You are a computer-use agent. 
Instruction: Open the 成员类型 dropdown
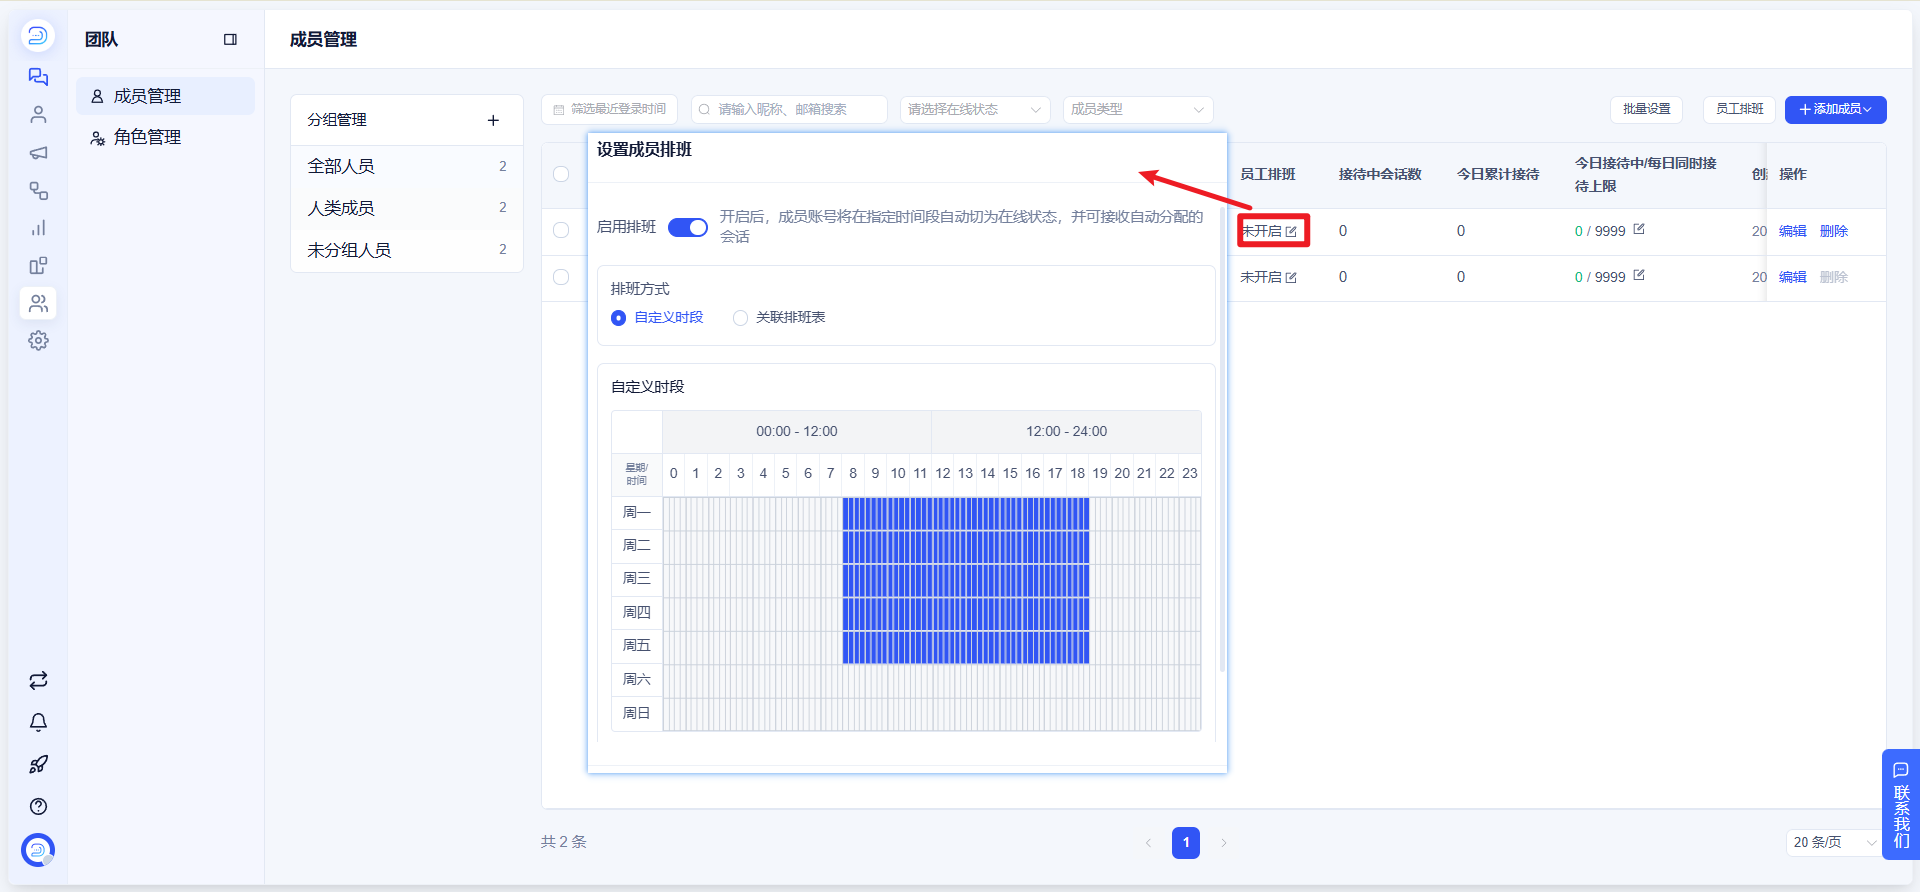pos(1138,109)
